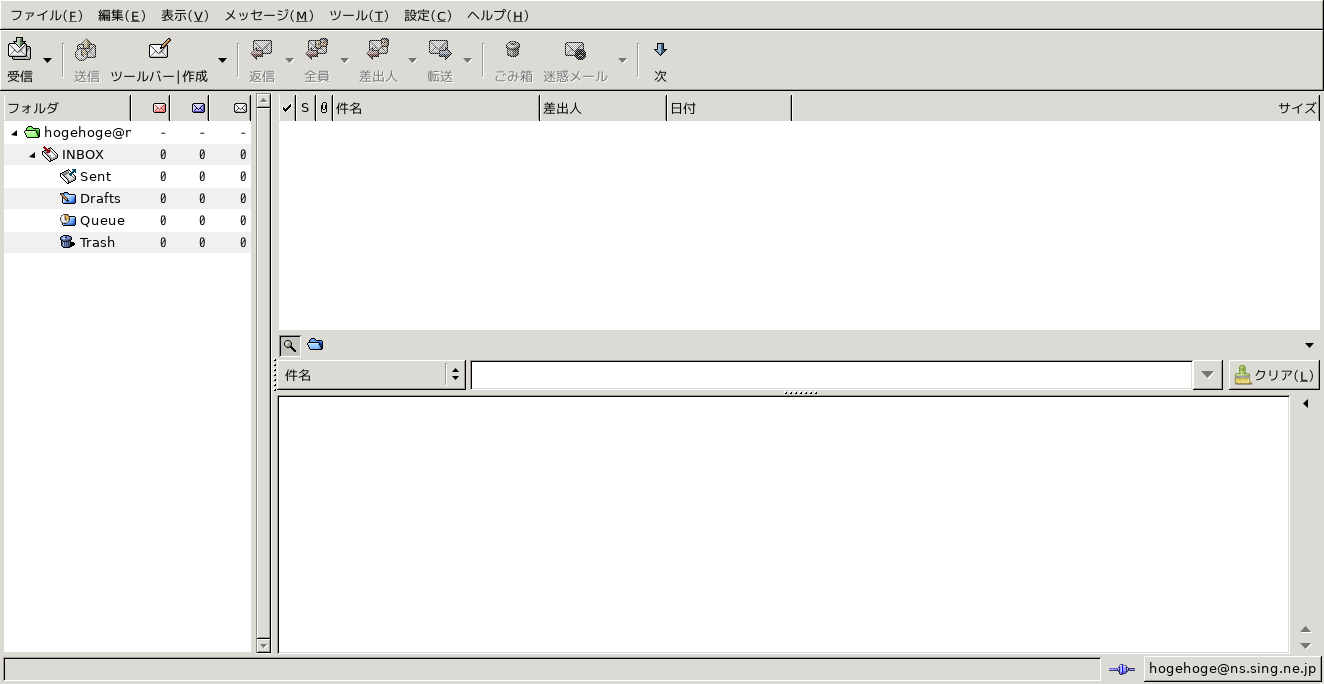Click the quick search text field
1324x684 pixels.
click(x=831, y=375)
